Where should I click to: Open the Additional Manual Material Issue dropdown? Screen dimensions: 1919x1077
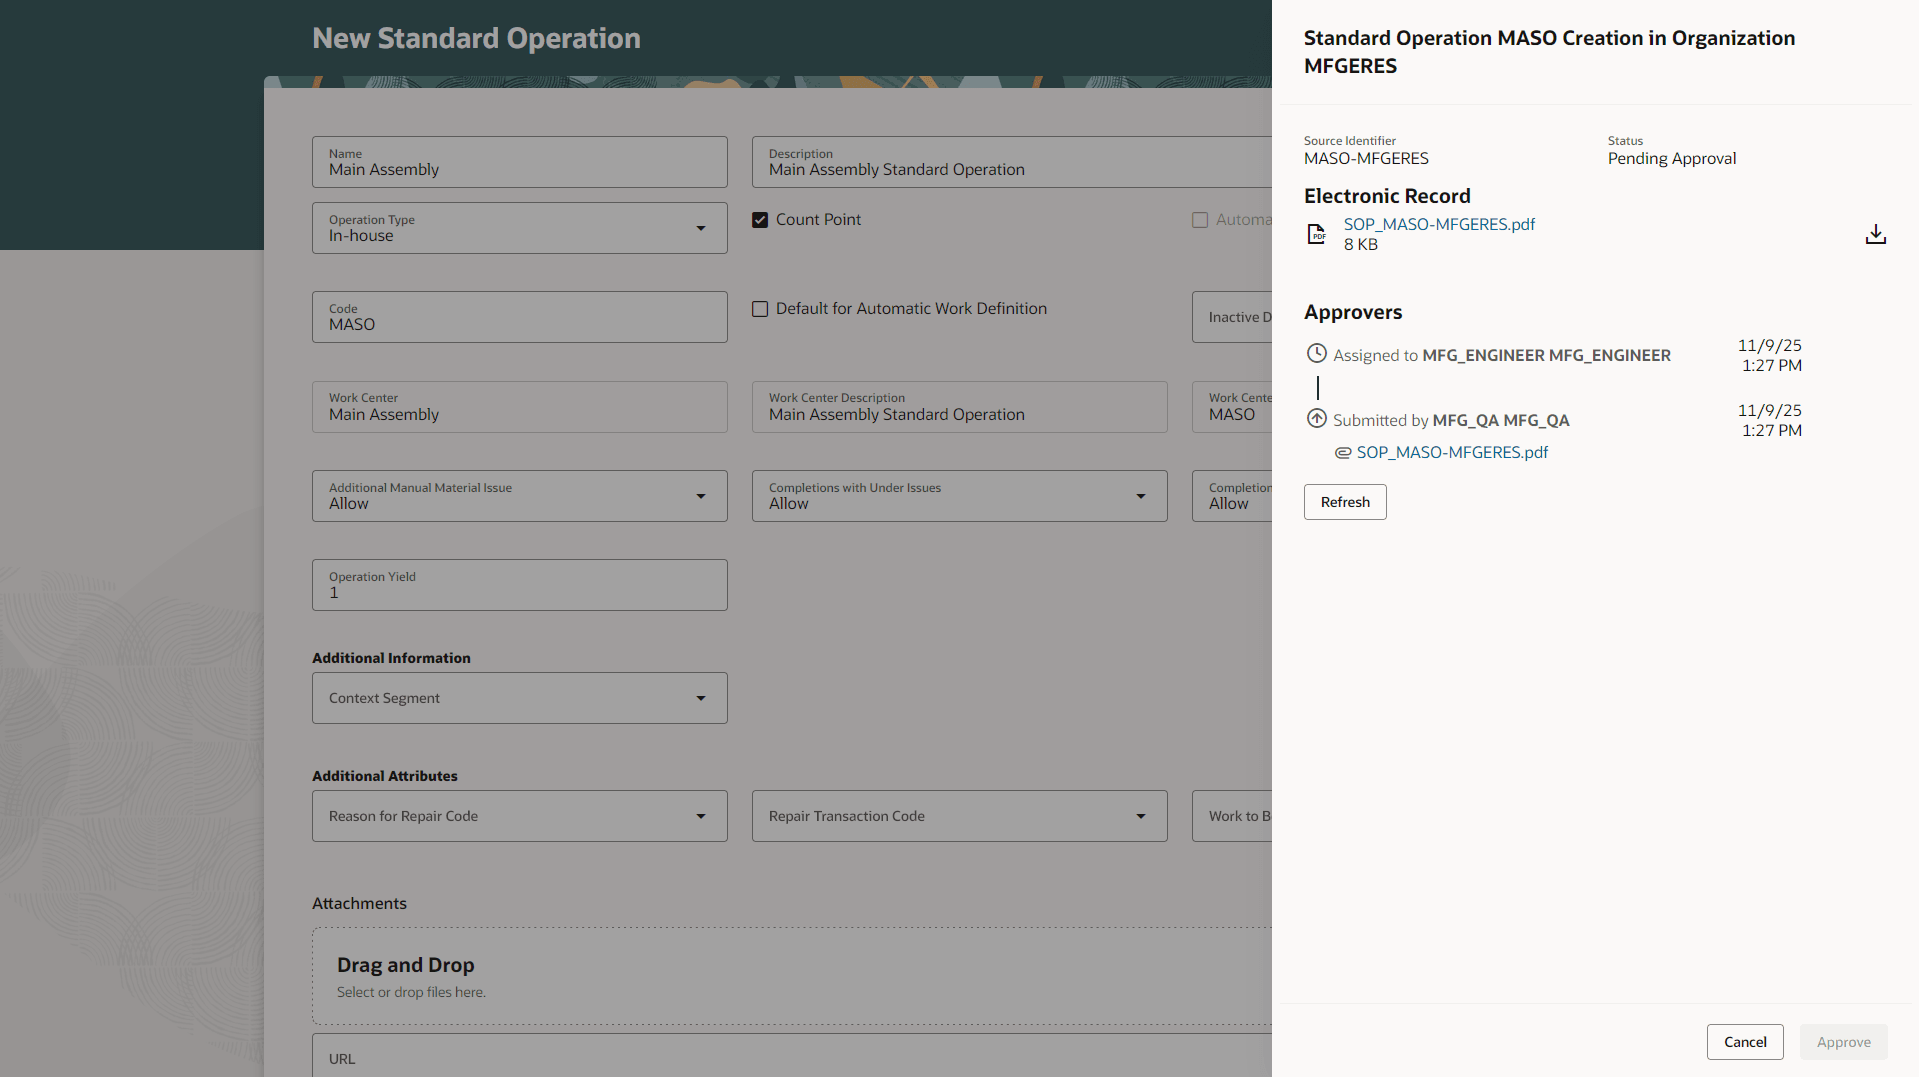(x=701, y=496)
